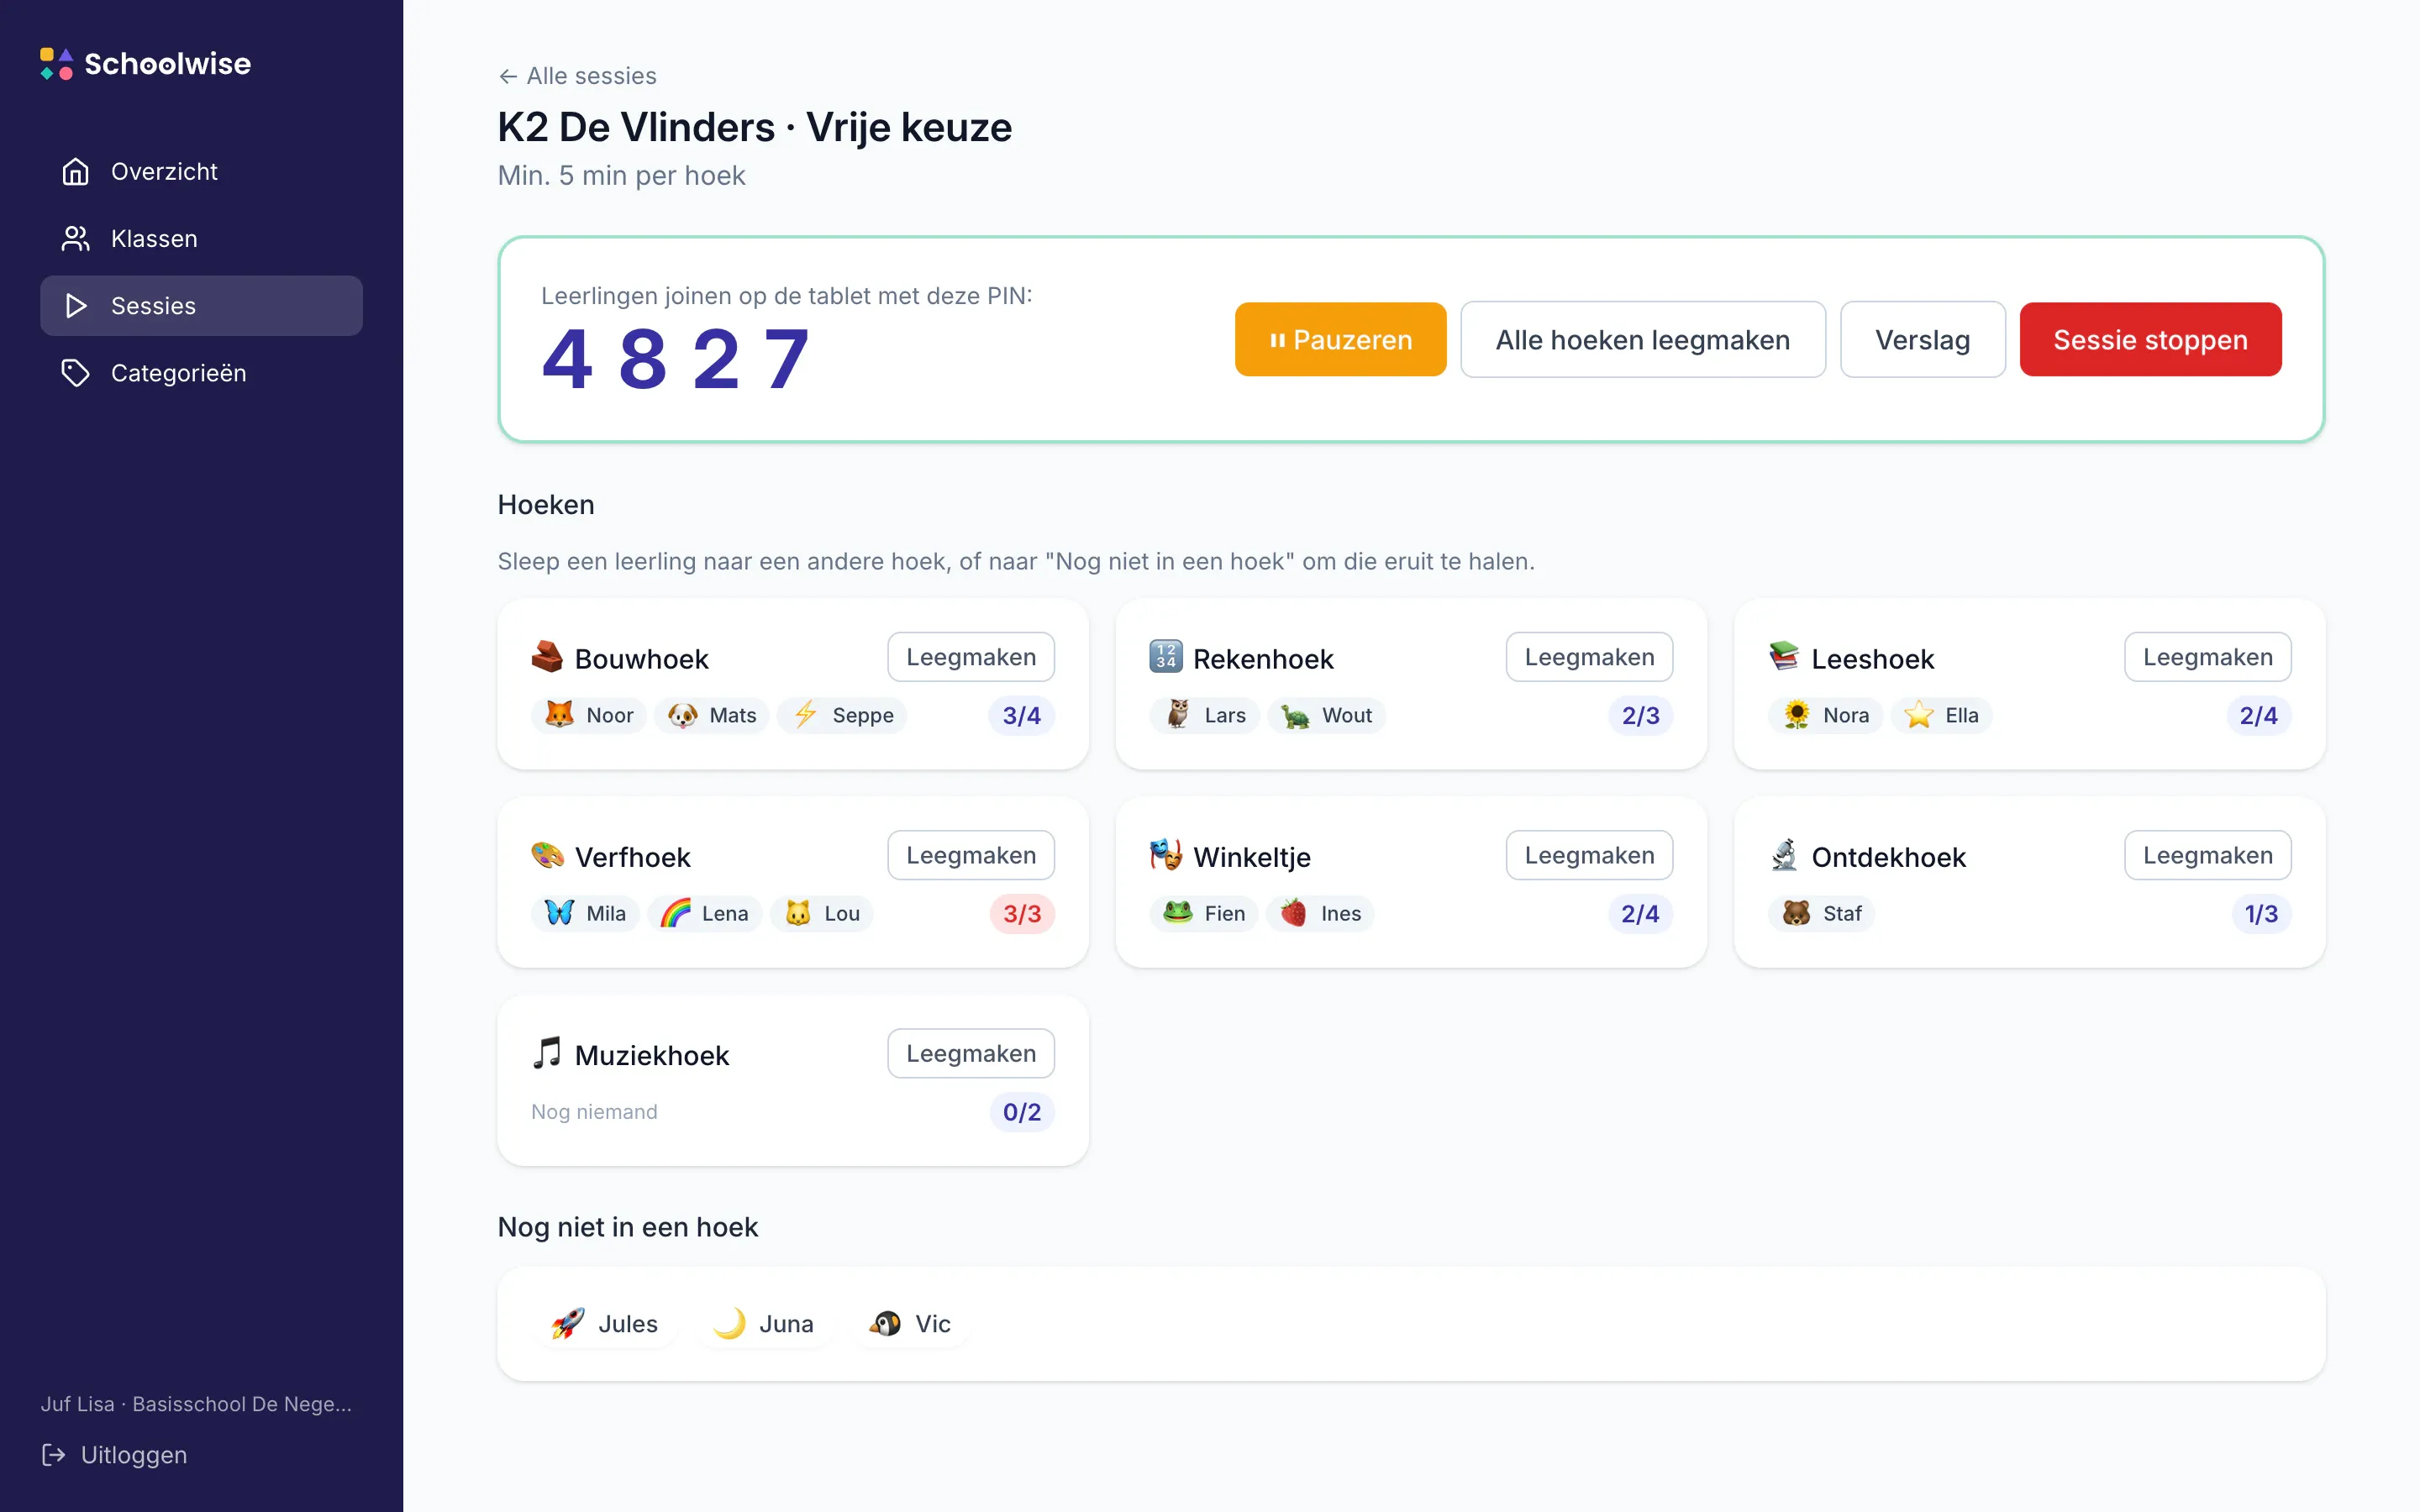The width and height of the screenshot is (2420, 1512).
Task: Select student chip Juna
Action: tap(763, 1323)
